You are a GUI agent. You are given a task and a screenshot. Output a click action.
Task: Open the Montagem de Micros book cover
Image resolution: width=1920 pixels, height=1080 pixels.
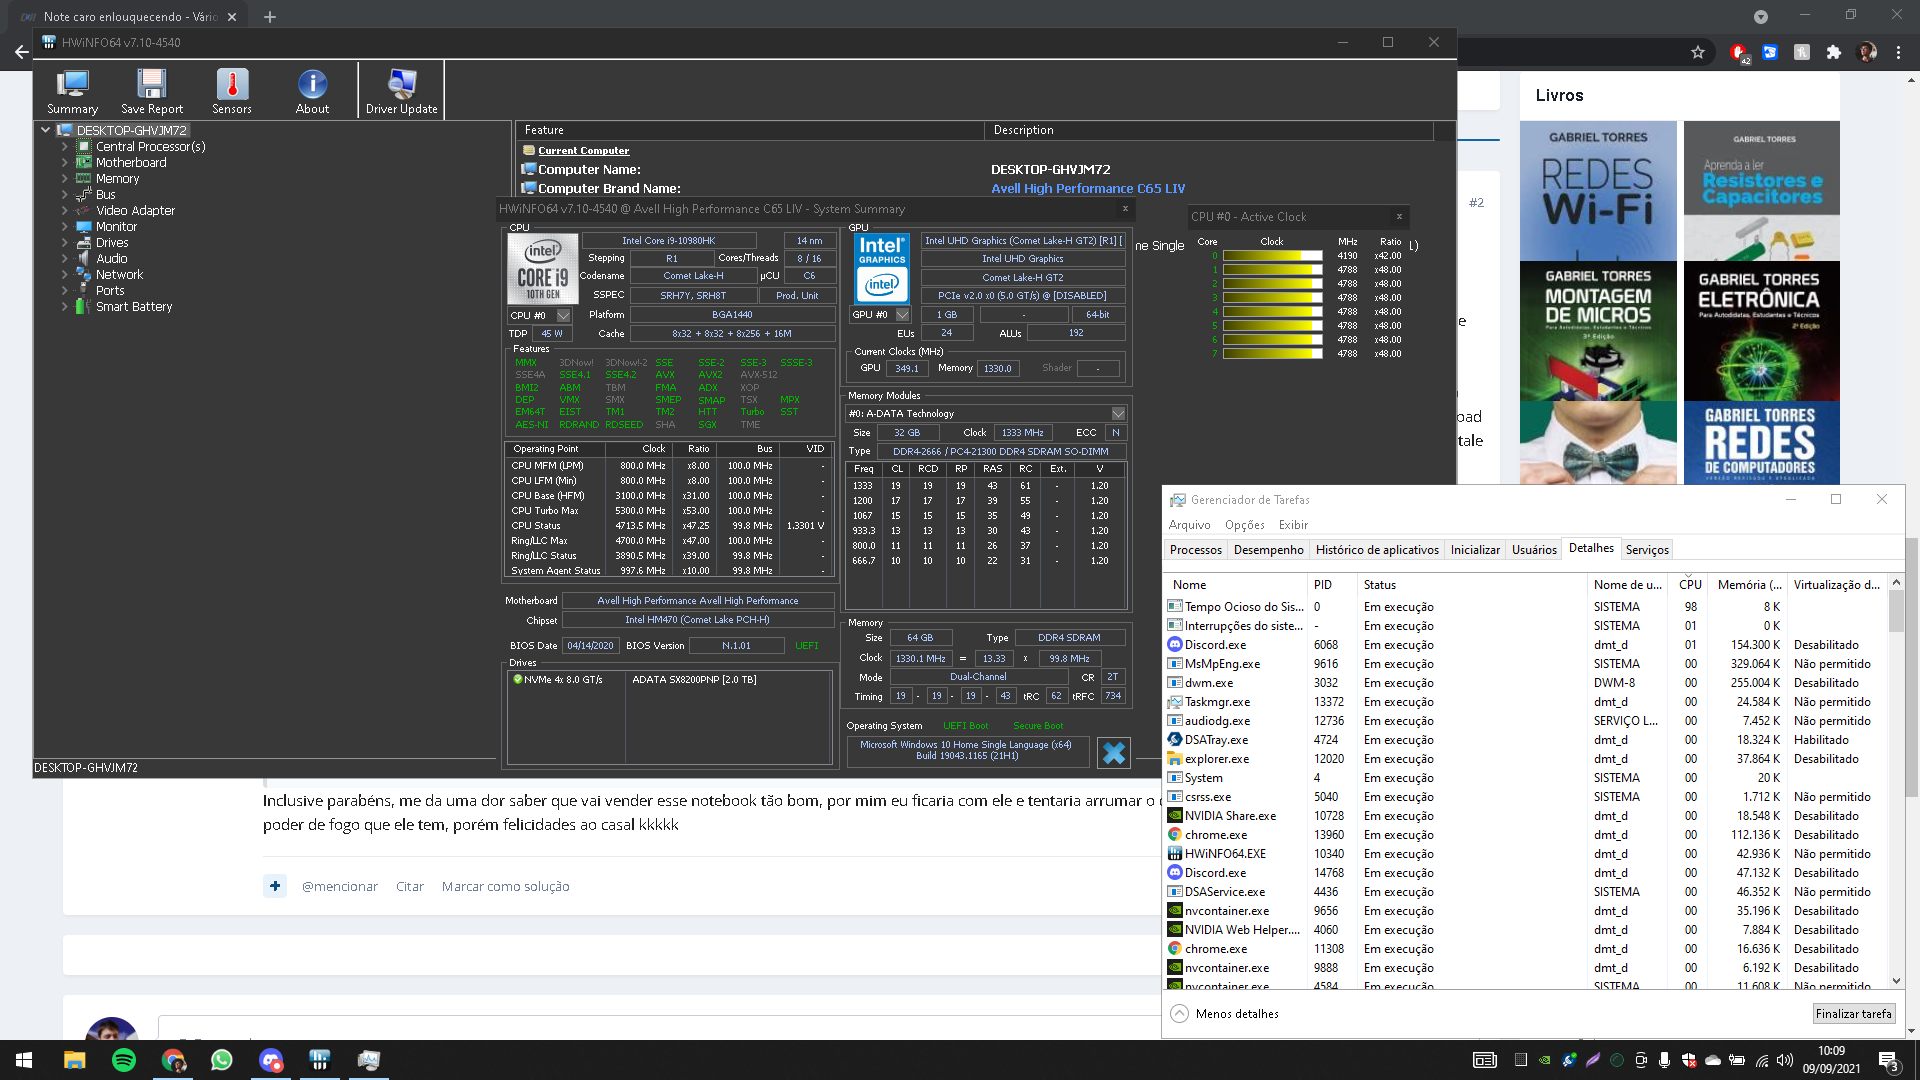pyautogui.click(x=1598, y=331)
